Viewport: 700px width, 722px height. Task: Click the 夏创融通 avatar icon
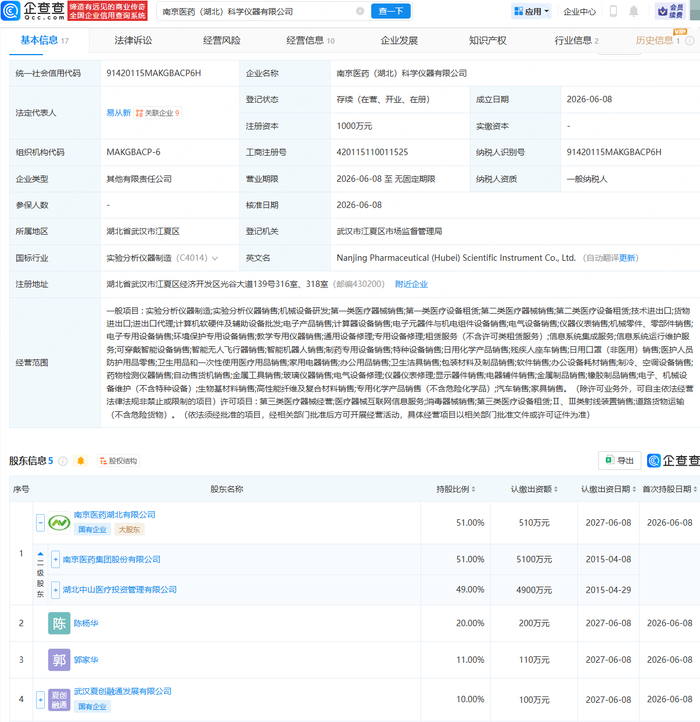click(59, 699)
